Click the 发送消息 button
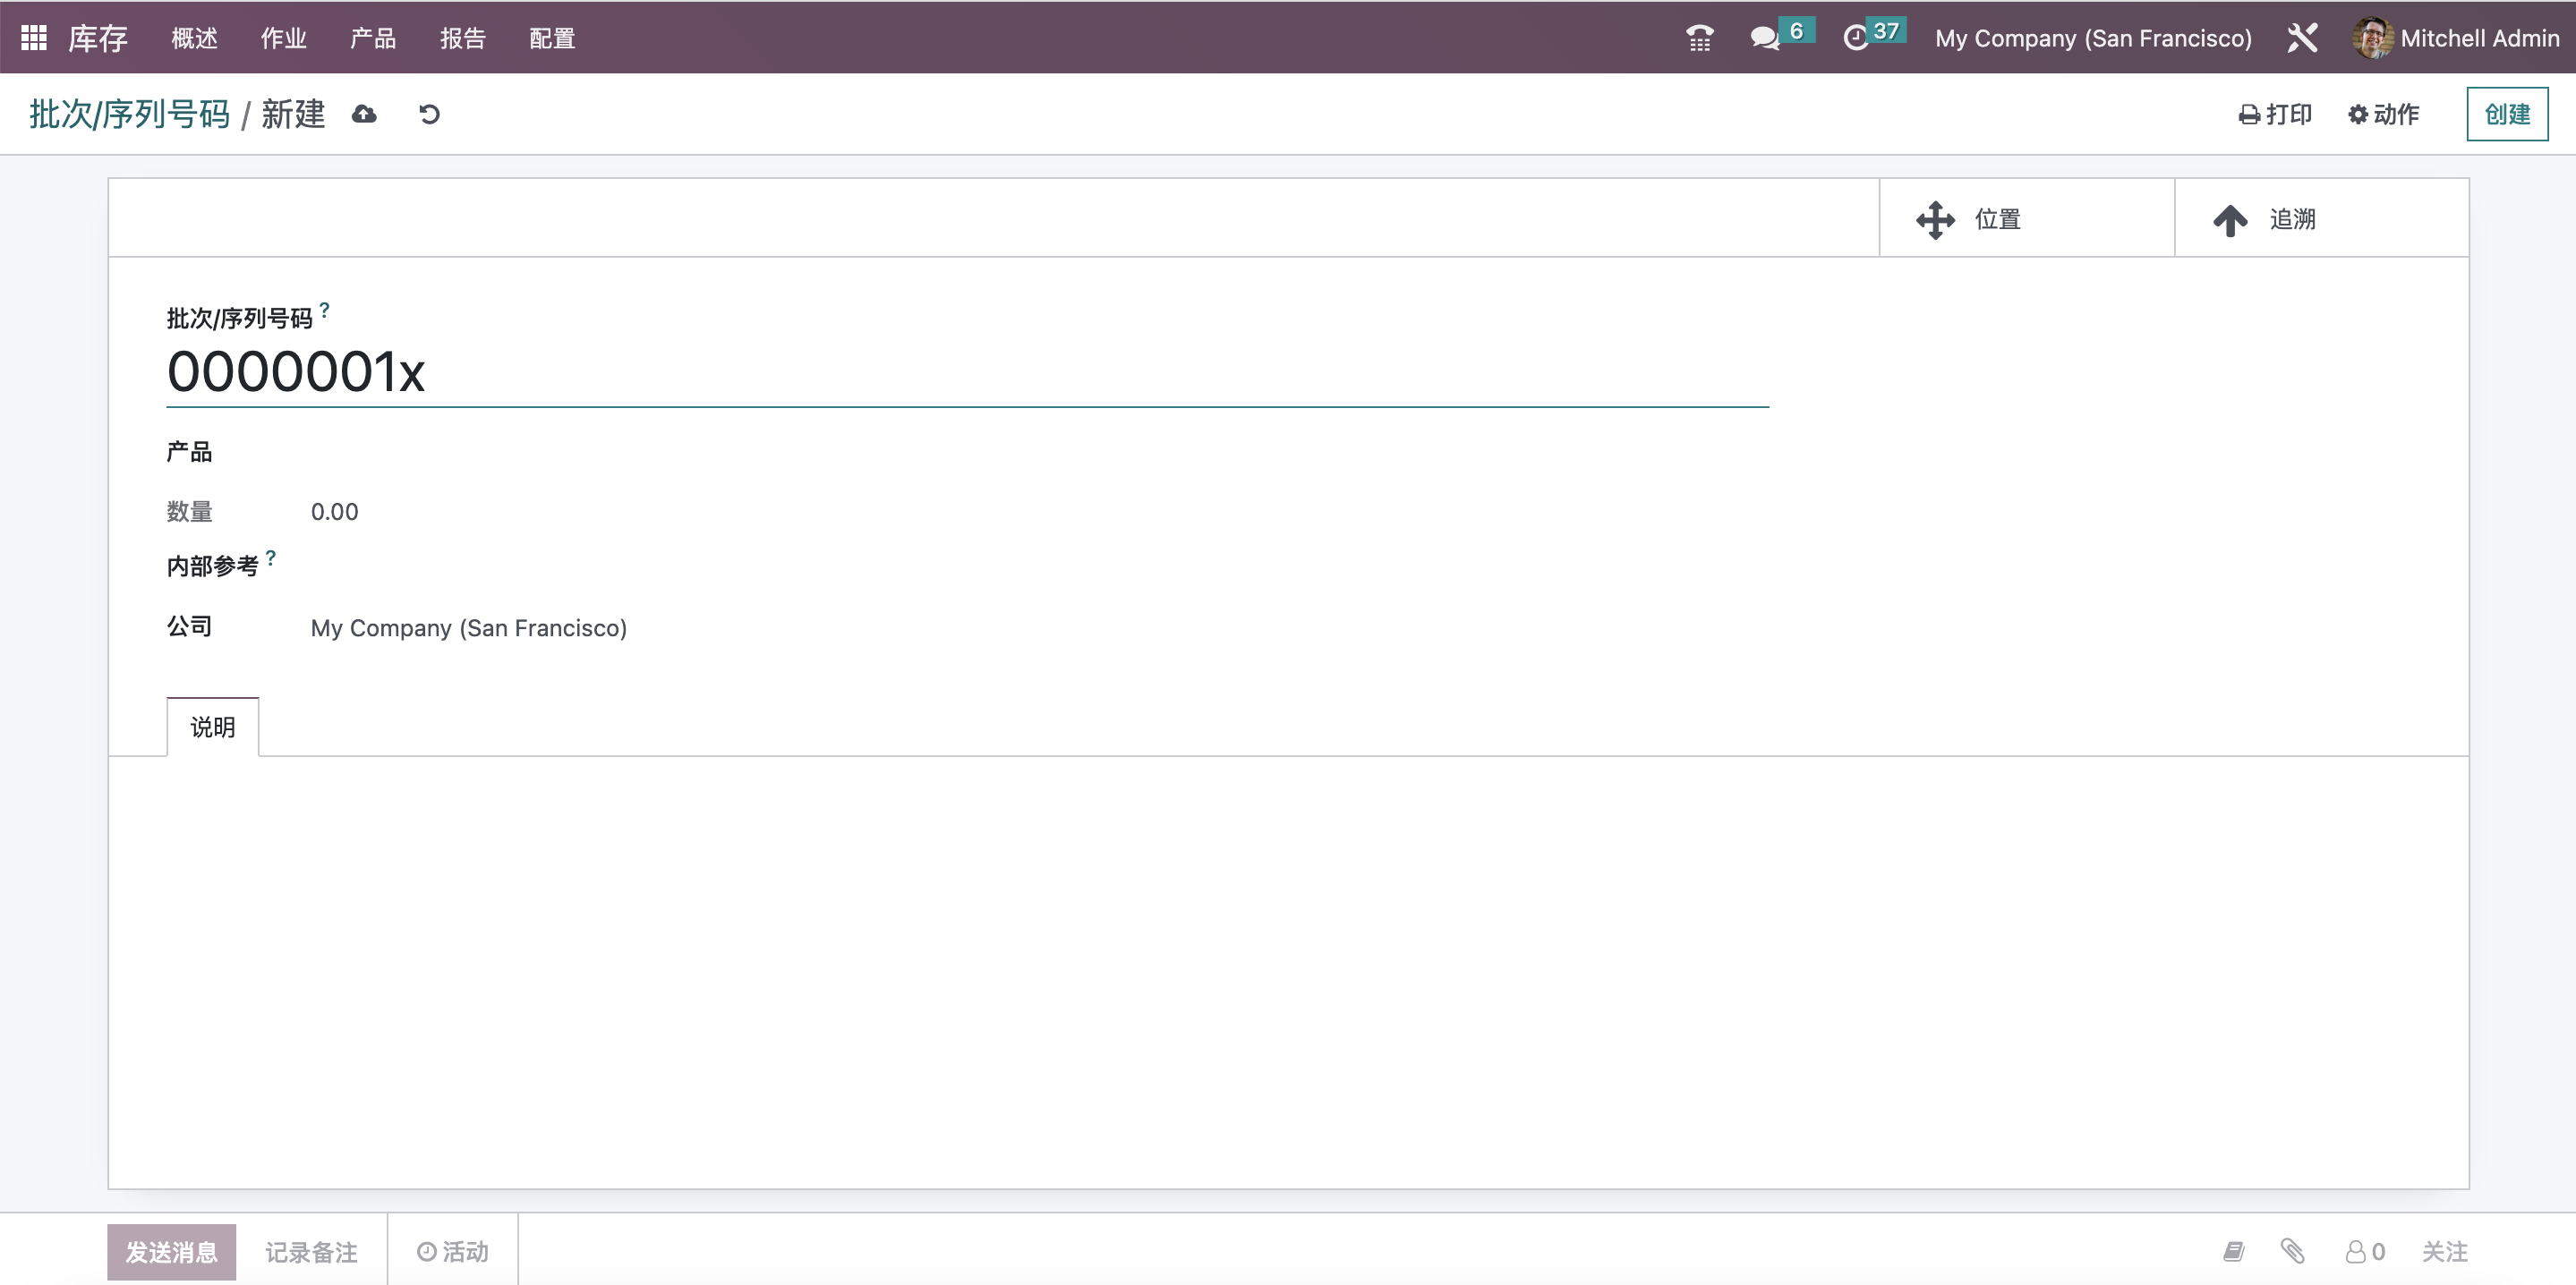This screenshot has height=1285, width=2576. (x=171, y=1252)
